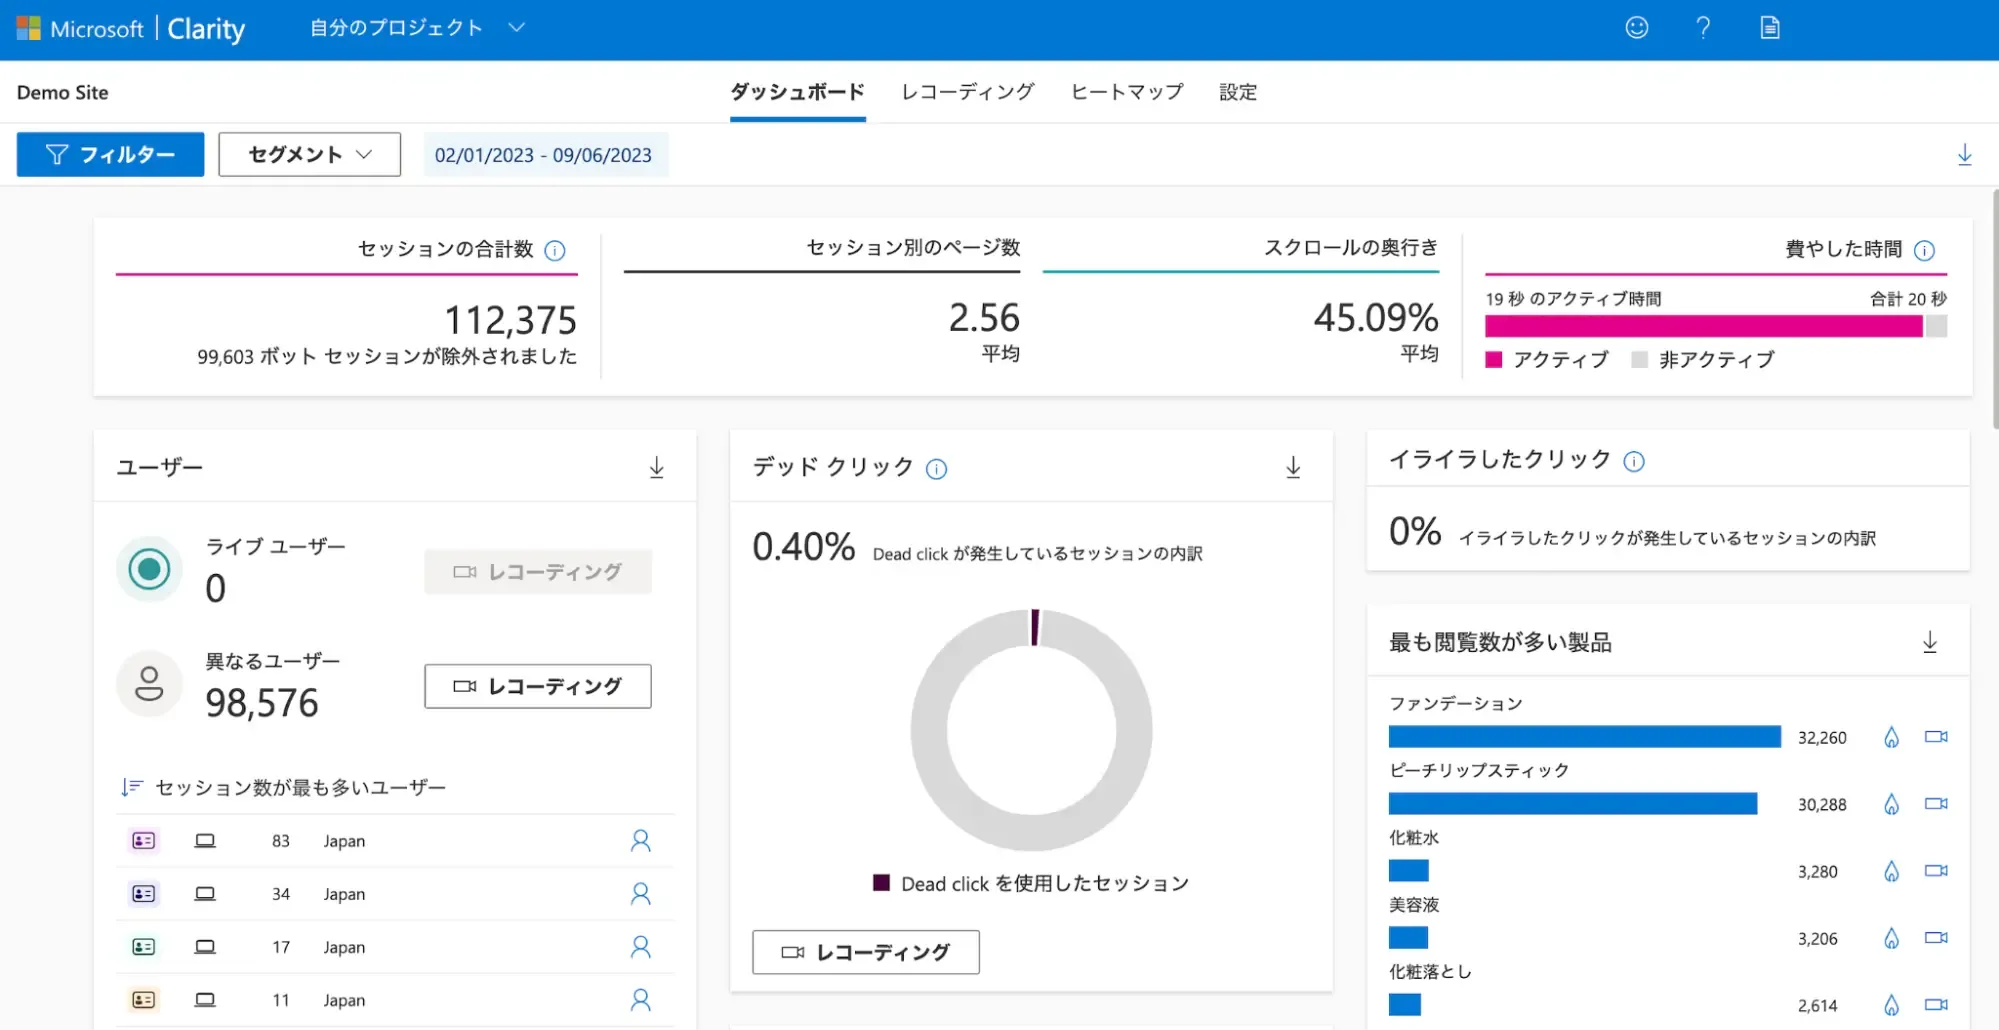
Task: Click the info icon next to イライラしたクリック
Action: pos(1635,461)
